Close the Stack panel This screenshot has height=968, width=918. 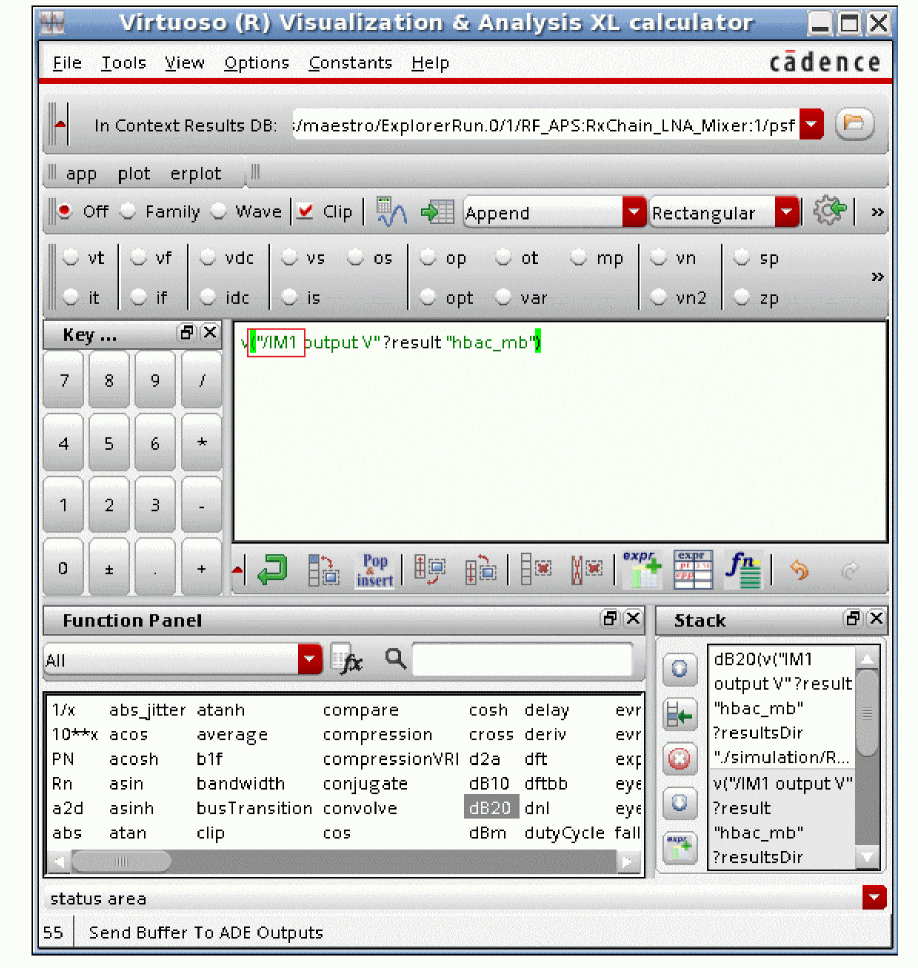coord(876,619)
